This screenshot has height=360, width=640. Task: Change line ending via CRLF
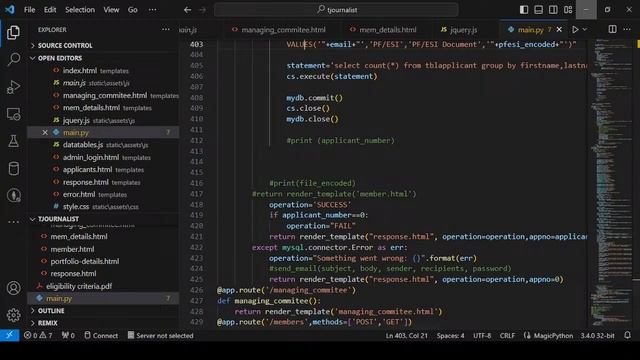507,336
